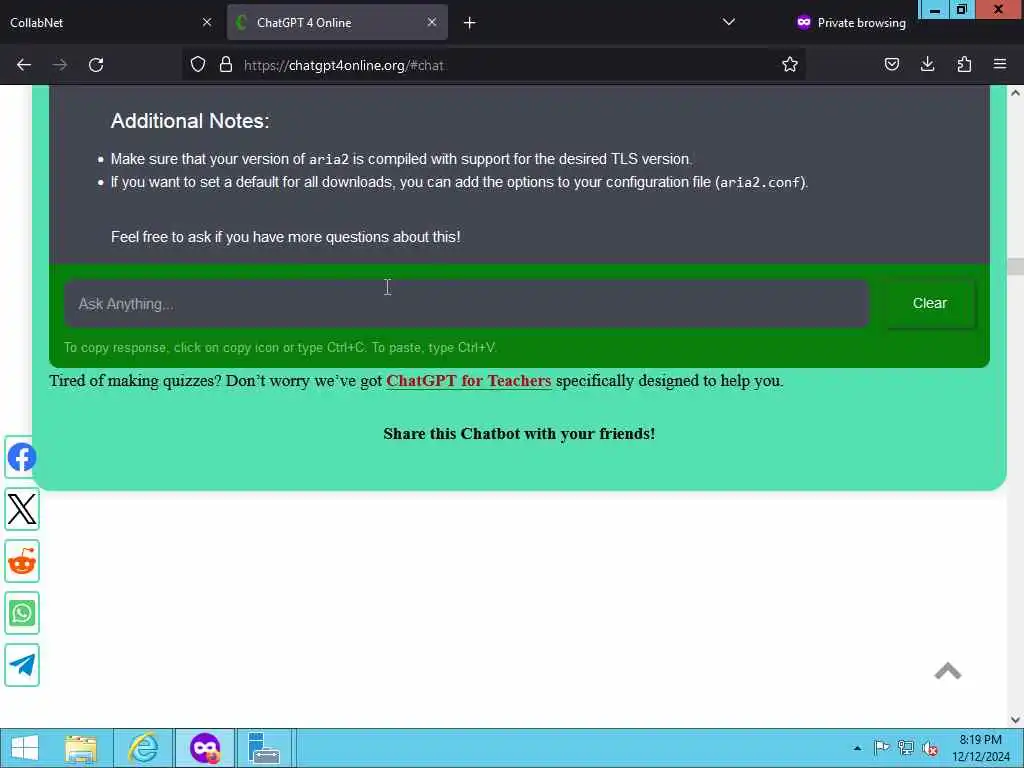Image resolution: width=1024 pixels, height=768 pixels.
Task: Expand the list all tabs dropdown
Action: click(729, 22)
